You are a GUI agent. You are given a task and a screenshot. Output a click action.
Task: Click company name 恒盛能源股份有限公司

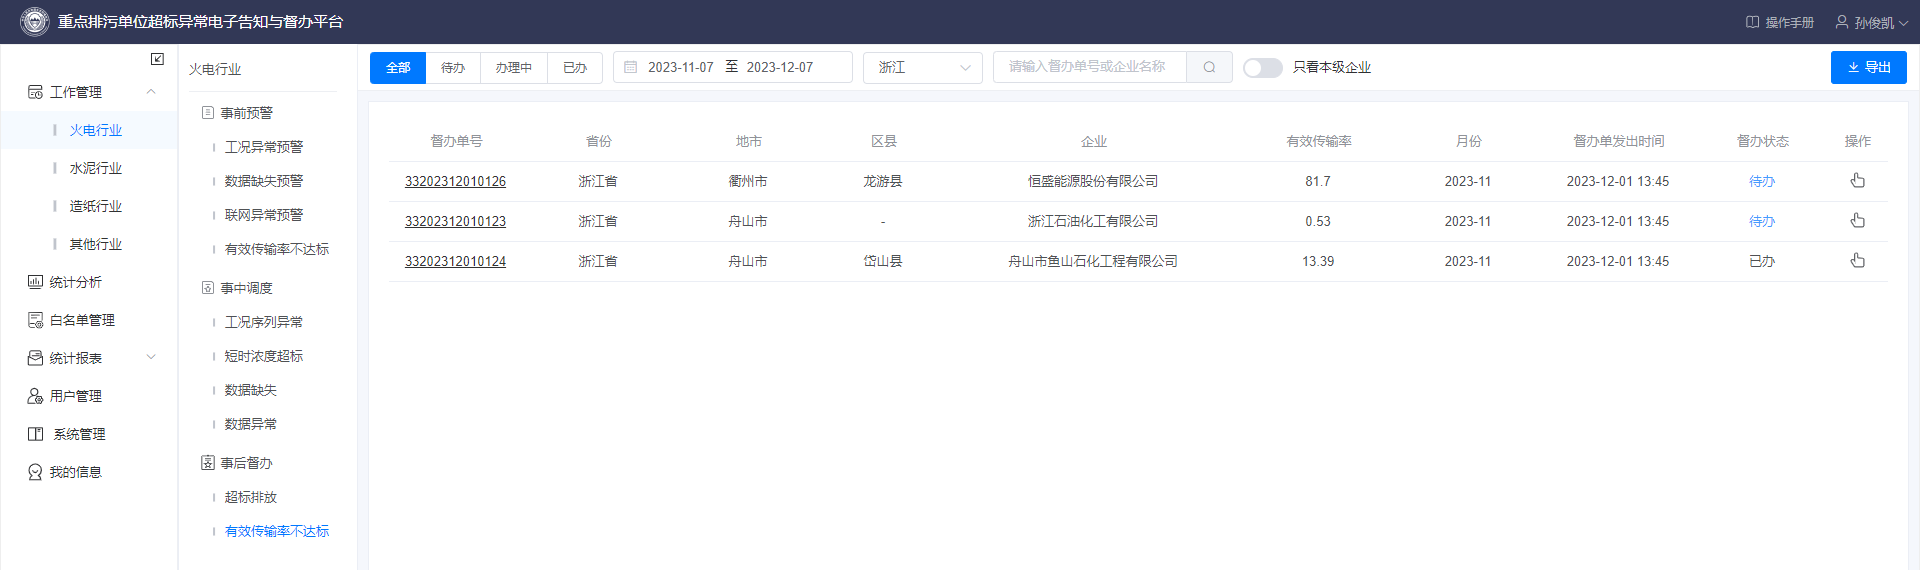[x=1093, y=181]
